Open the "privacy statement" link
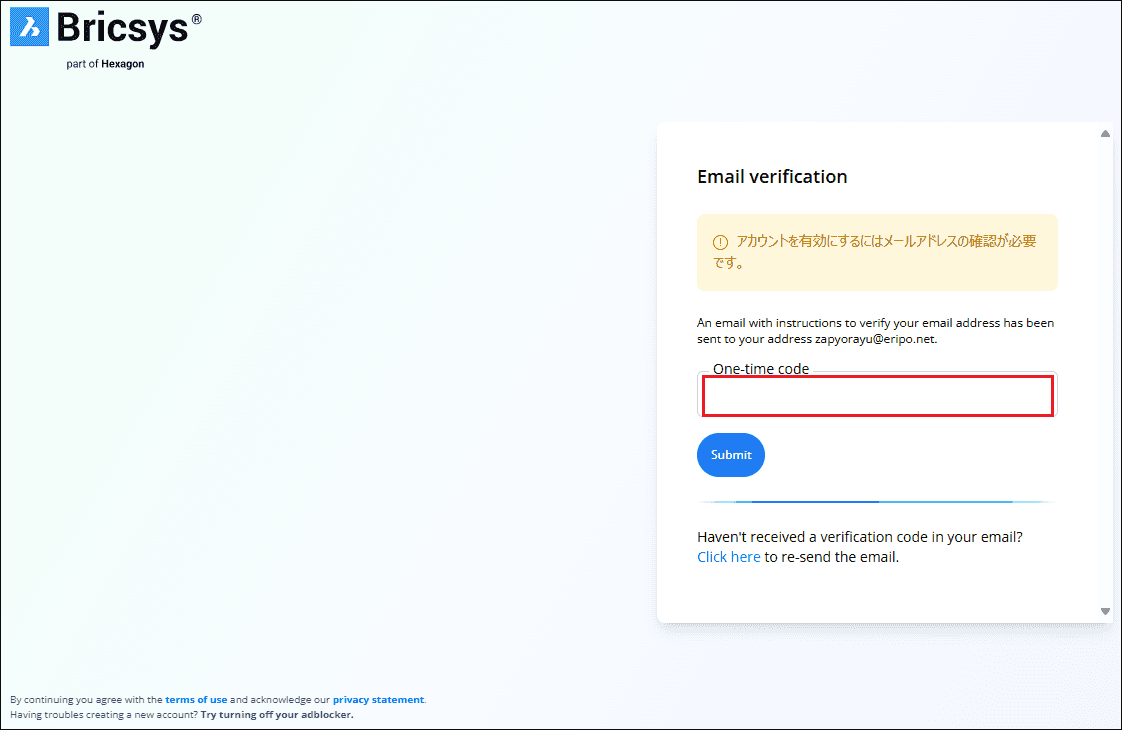Viewport: 1122px width, 730px height. coord(378,700)
